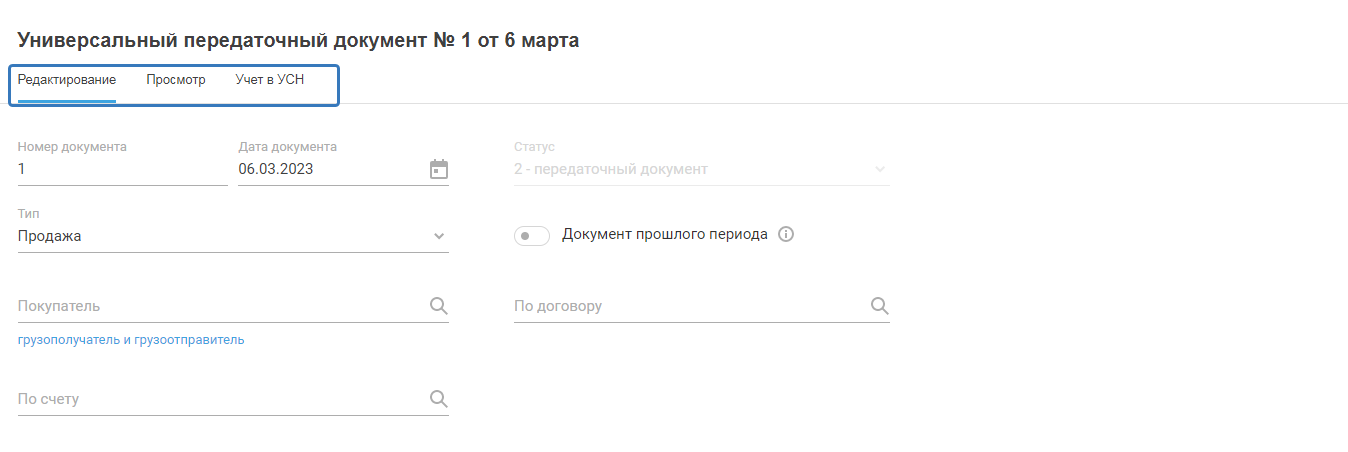
Task: Click into the Номер документа field
Action: (x=122, y=170)
